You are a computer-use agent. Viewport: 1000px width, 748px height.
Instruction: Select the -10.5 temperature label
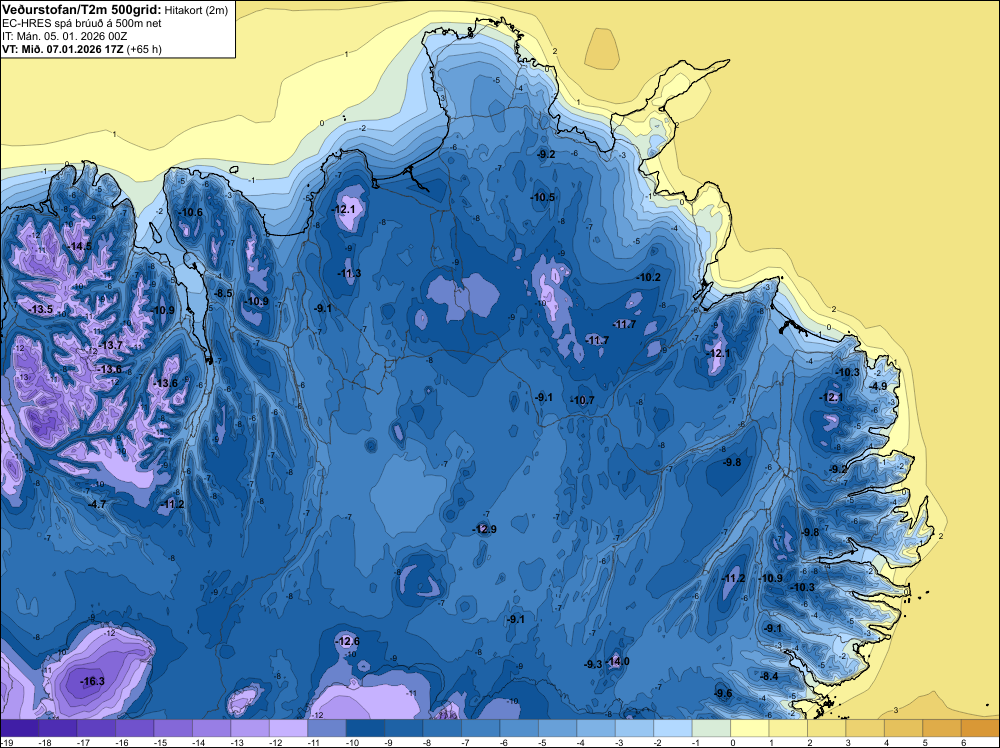tap(543, 198)
